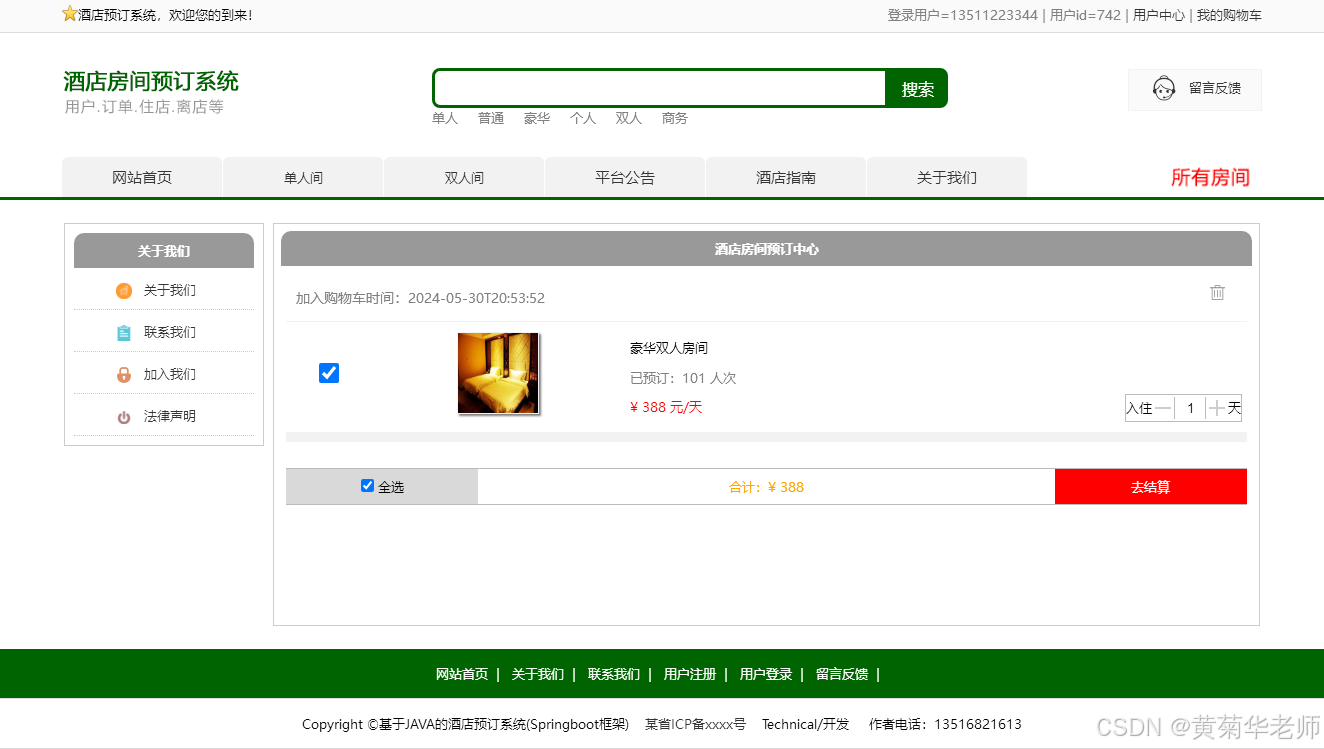Select the 关于我们 home icon in sidebar

click(x=124, y=291)
